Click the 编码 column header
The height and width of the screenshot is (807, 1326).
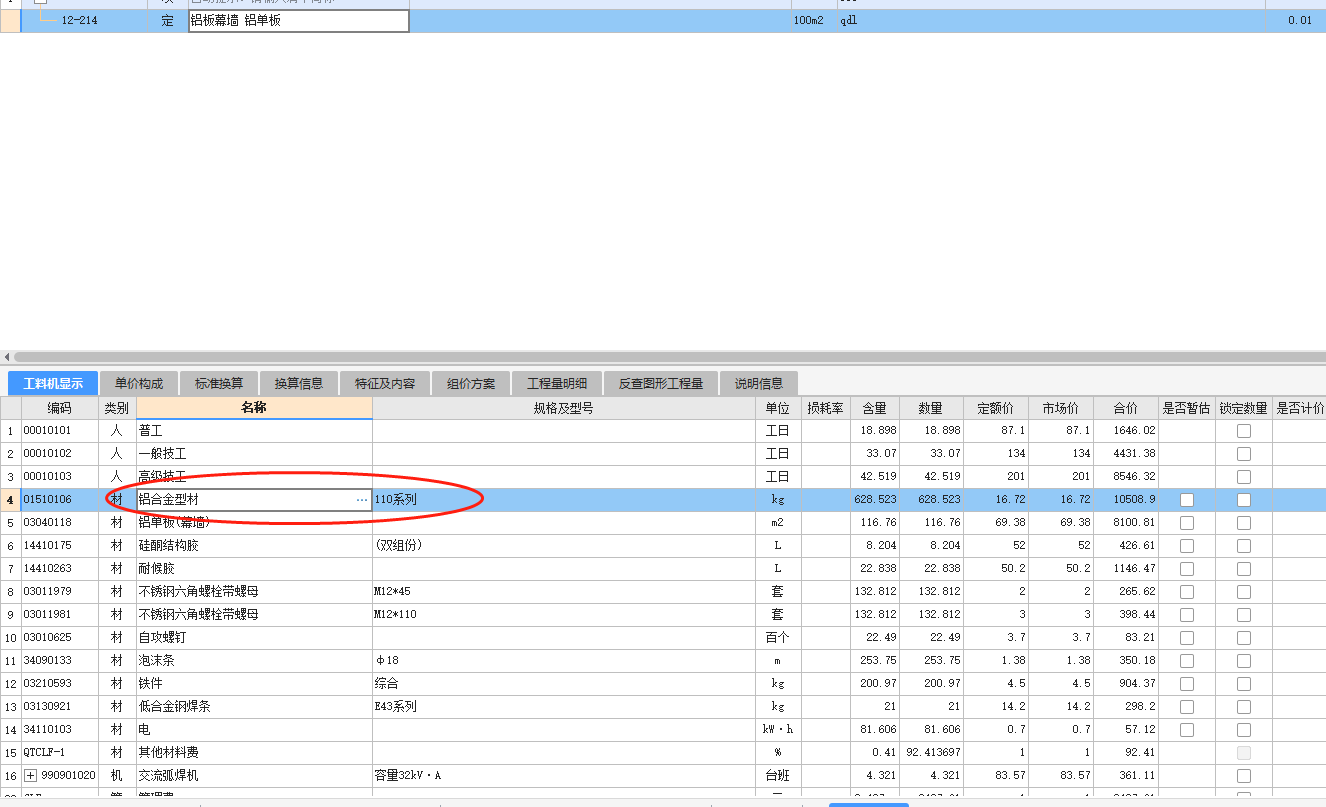coord(60,408)
